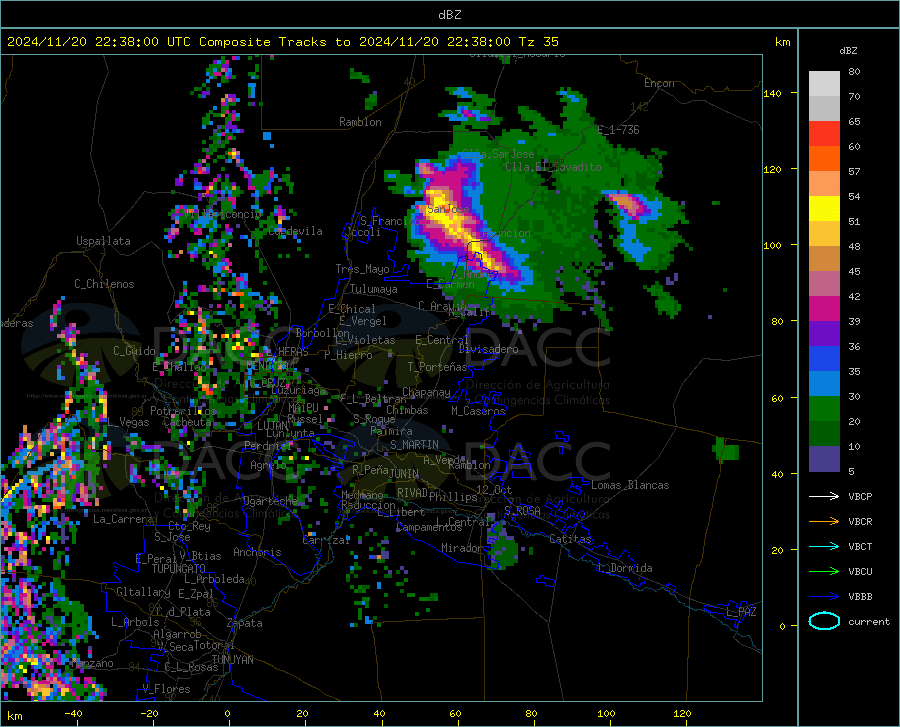900x727 pixels.
Task: Pick the gray swatch between 70 and 65
Action: pyautogui.click(x=824, y=108)
